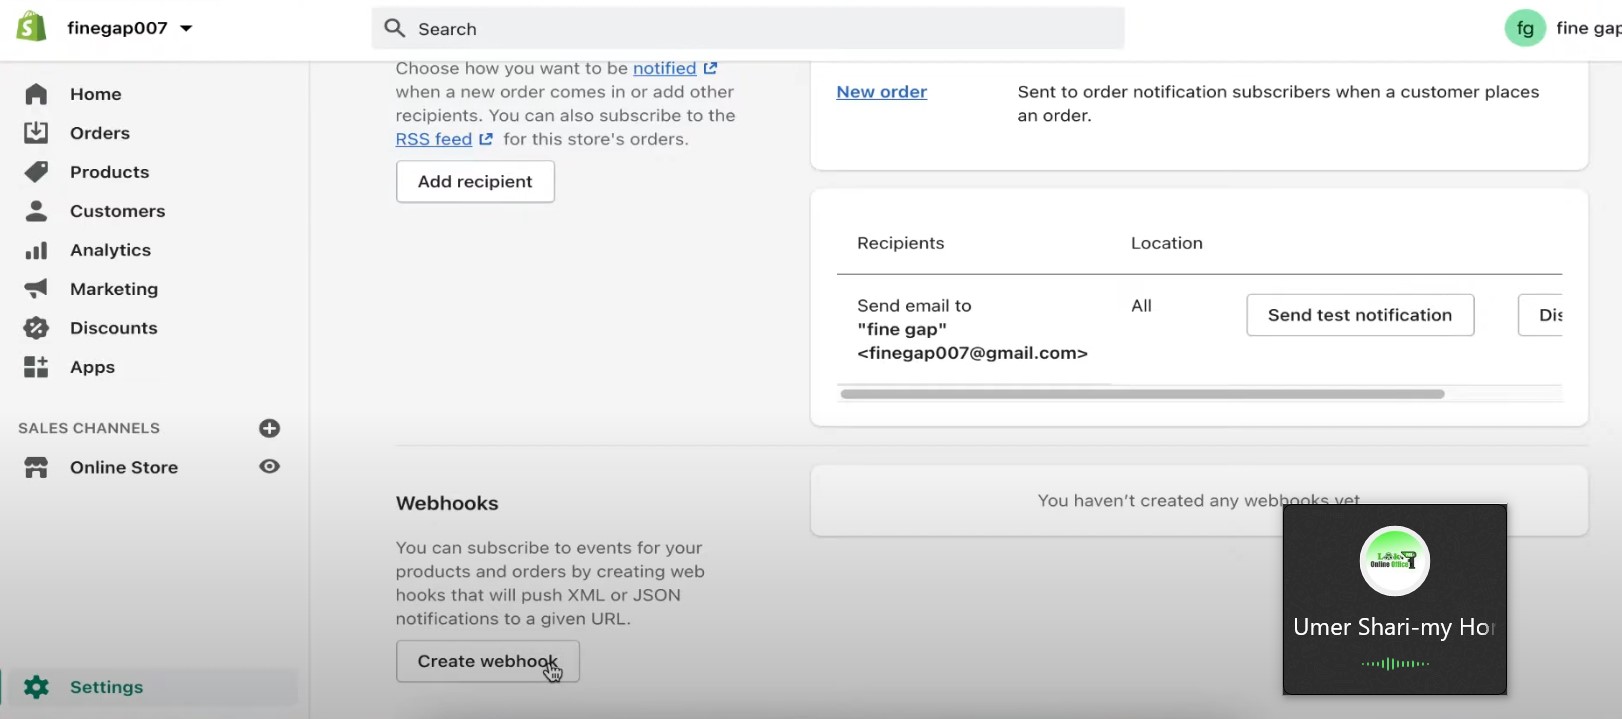The height and width of the screenshot is (719, 1622).
Task: Click the fine gap account name
Action: pyautogui.click(x=1588, y=28)
